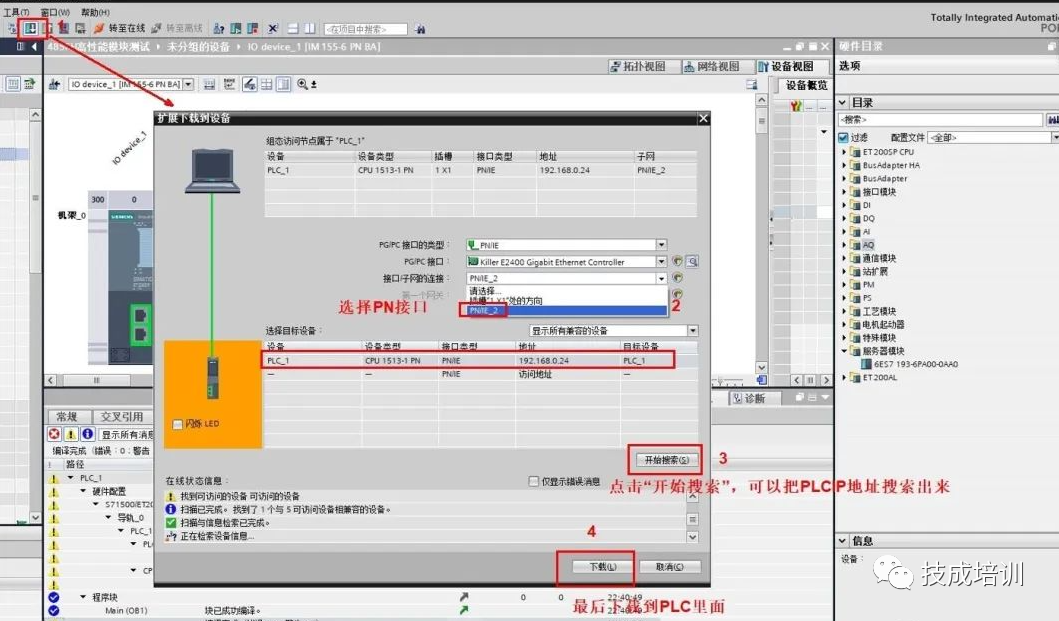
Task: Click the upload from device toolbar icon
Action: coord(47,28)
